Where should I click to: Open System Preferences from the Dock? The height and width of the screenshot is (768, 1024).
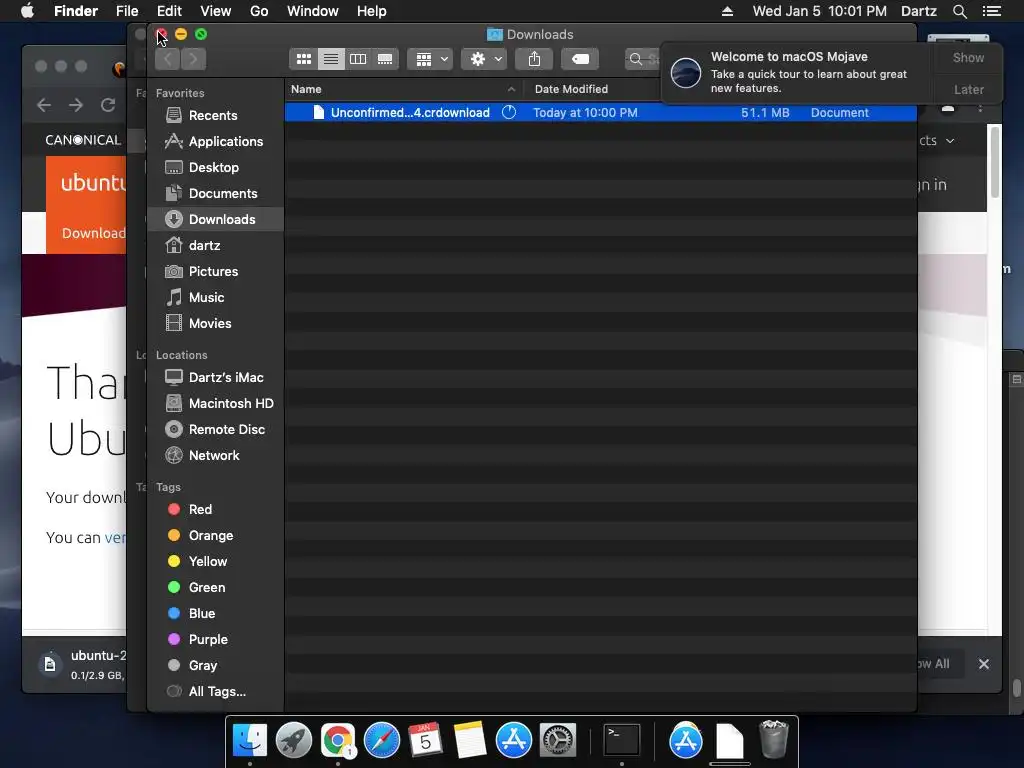click(x=557, y=740)
